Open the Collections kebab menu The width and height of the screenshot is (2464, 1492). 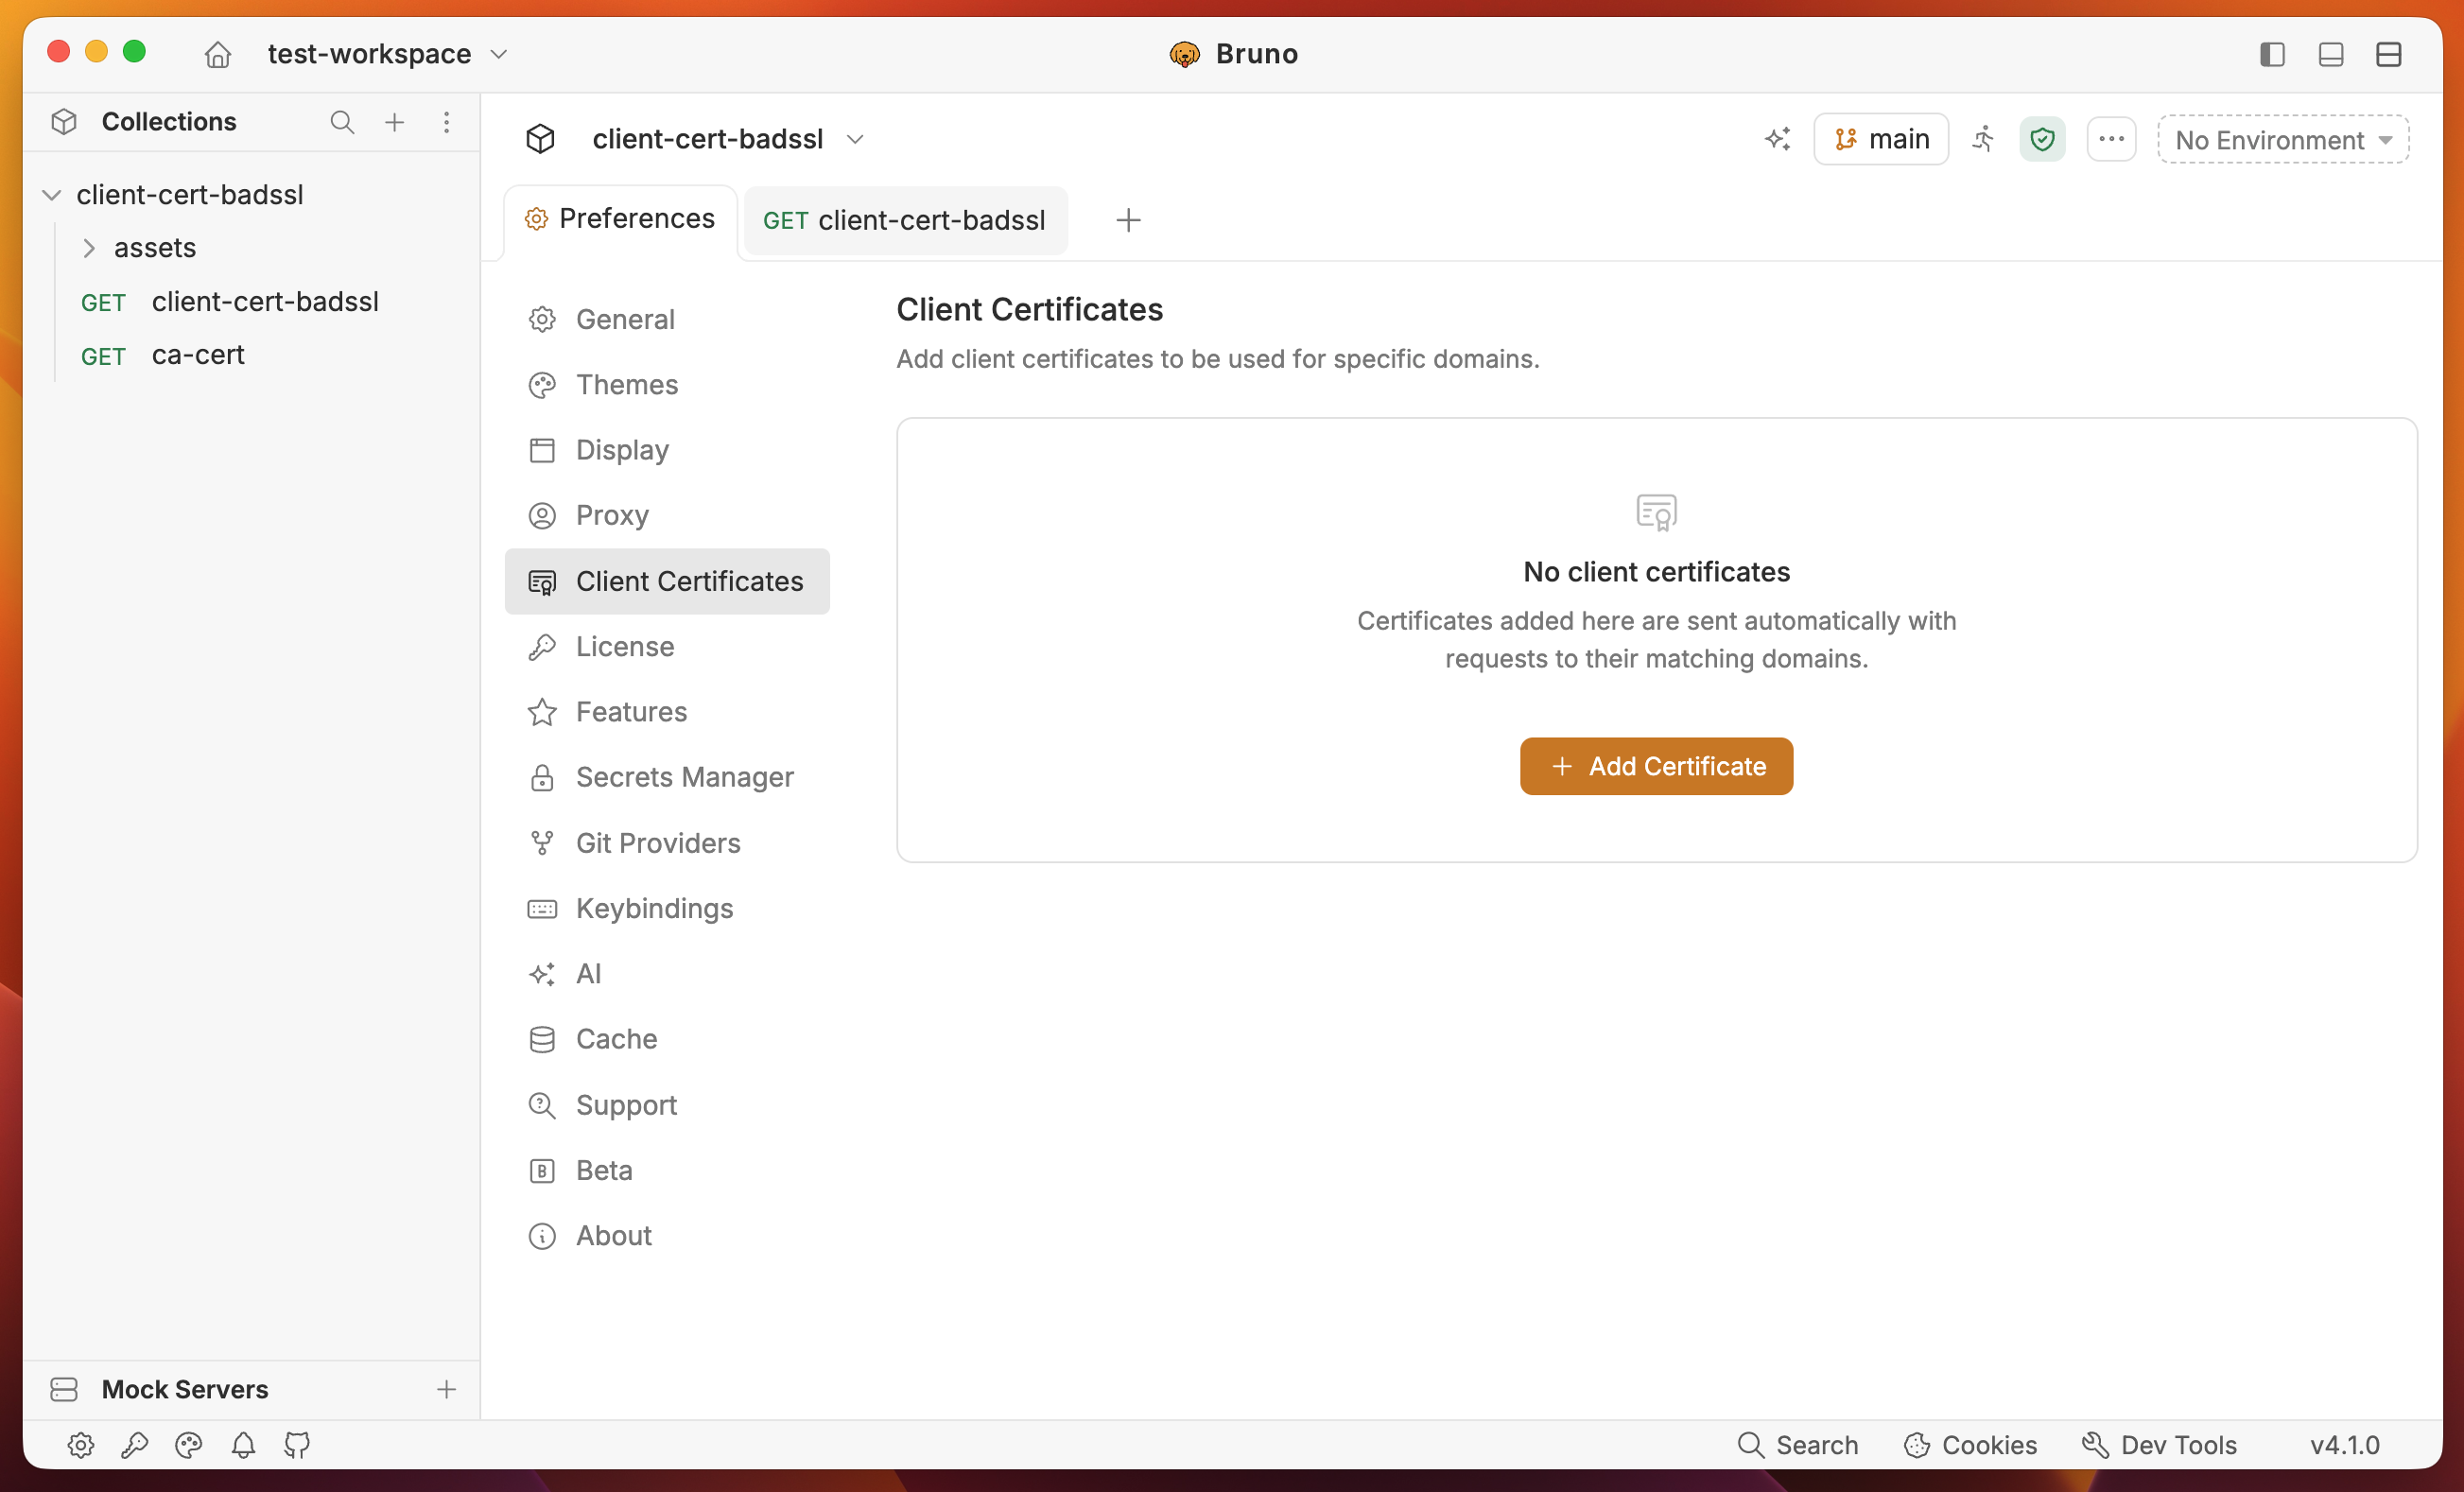[446, 122]
